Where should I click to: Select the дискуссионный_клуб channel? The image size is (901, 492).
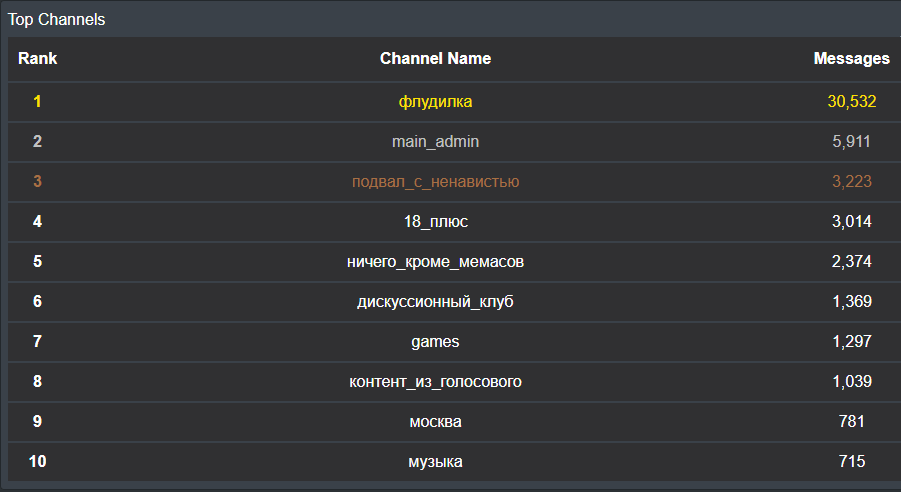[x=435, y=302]
